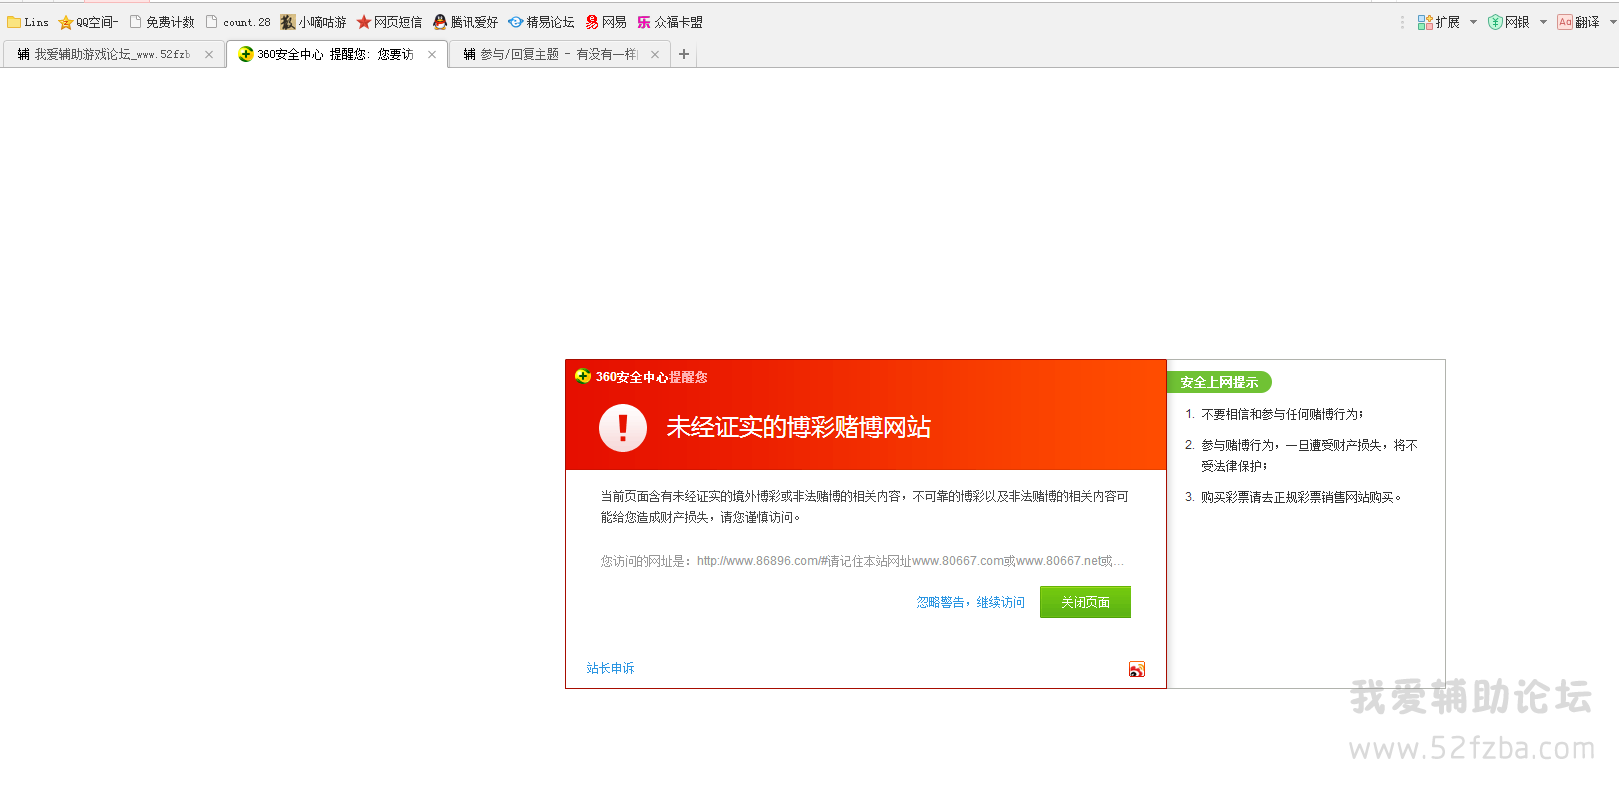Image resolution: width=1619 pixels, height=787 pixels.
Task: Open the 网易 bookmark
Action: pyautogui.click(x=606, y=22)
